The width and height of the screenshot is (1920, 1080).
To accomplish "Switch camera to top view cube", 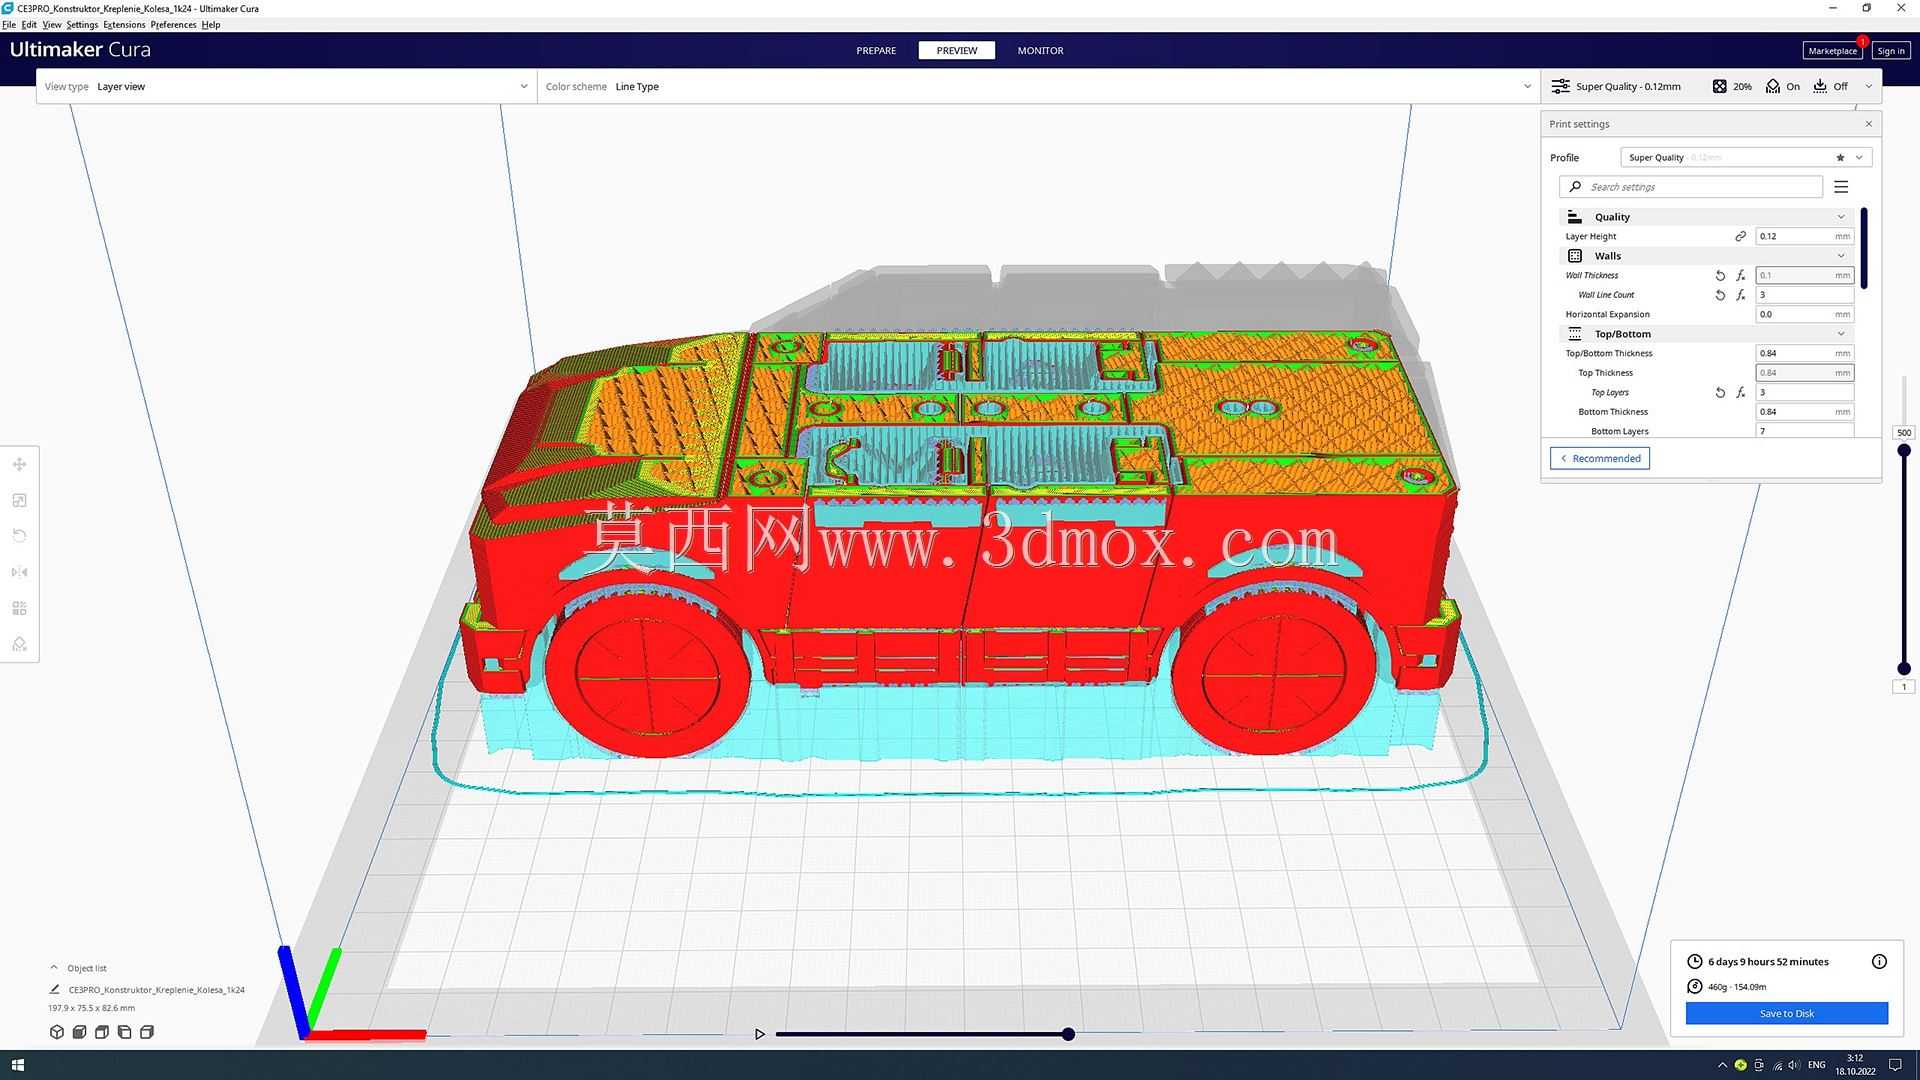I will [101, 1032].
